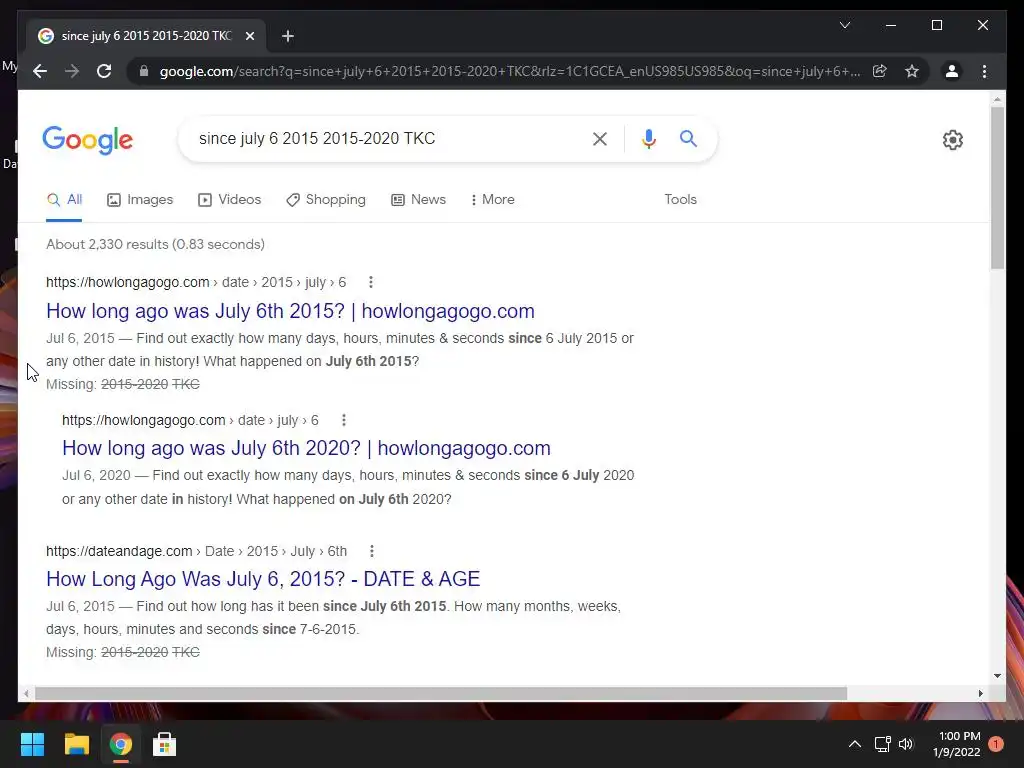
Task: Open 'How Long Ago Was July 6, 2015? - DATE & AGE'
Action: (263, 579)
